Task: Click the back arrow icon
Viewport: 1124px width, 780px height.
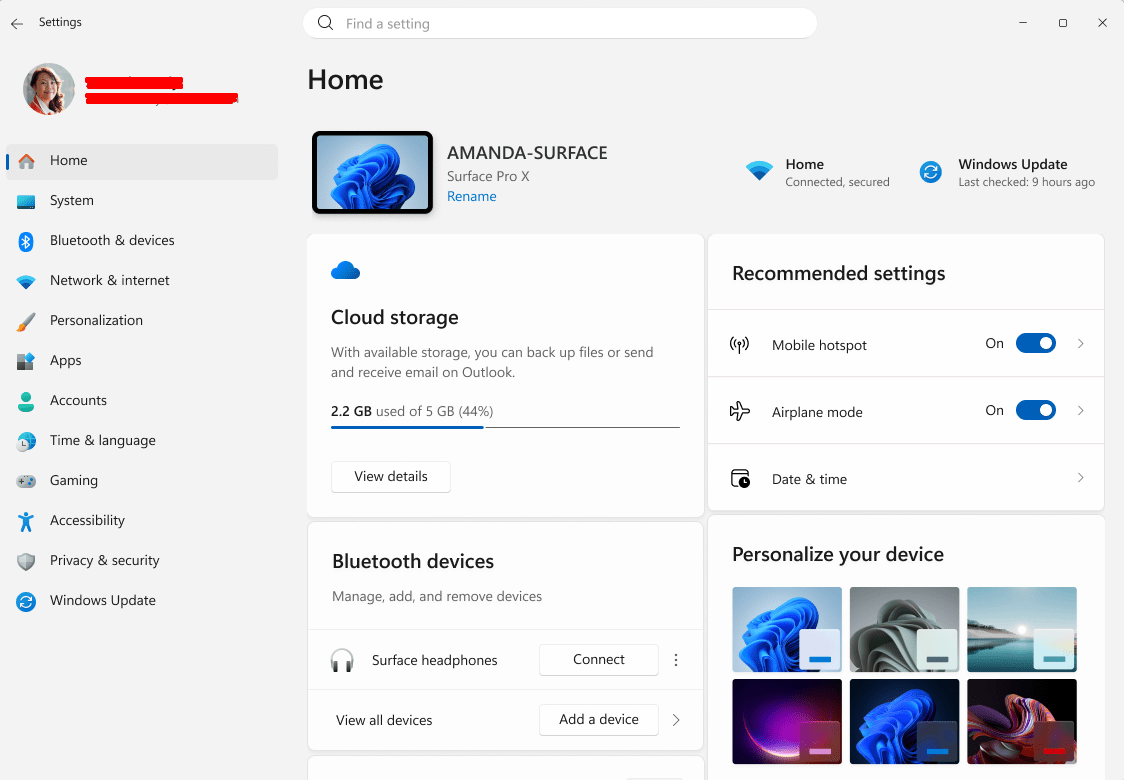Action: tap(17, 24)
